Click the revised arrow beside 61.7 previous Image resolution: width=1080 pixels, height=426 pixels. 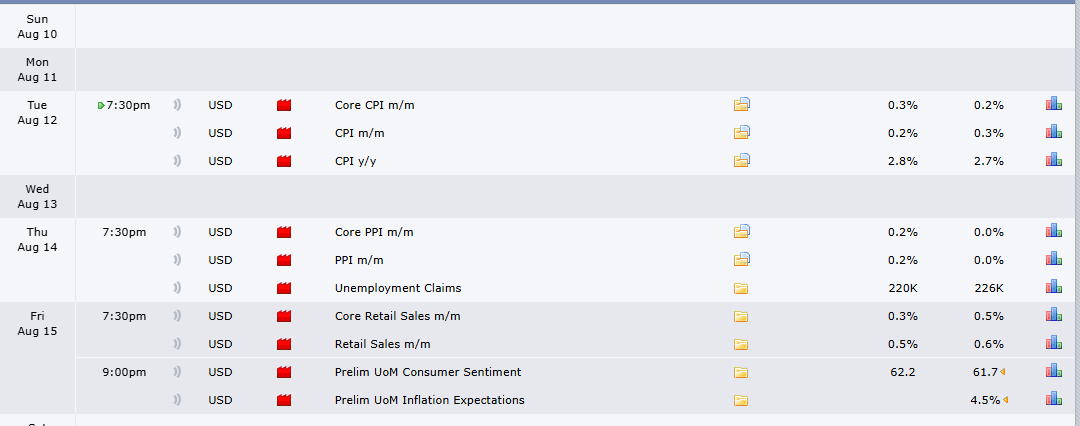(x=1003, y=372)
